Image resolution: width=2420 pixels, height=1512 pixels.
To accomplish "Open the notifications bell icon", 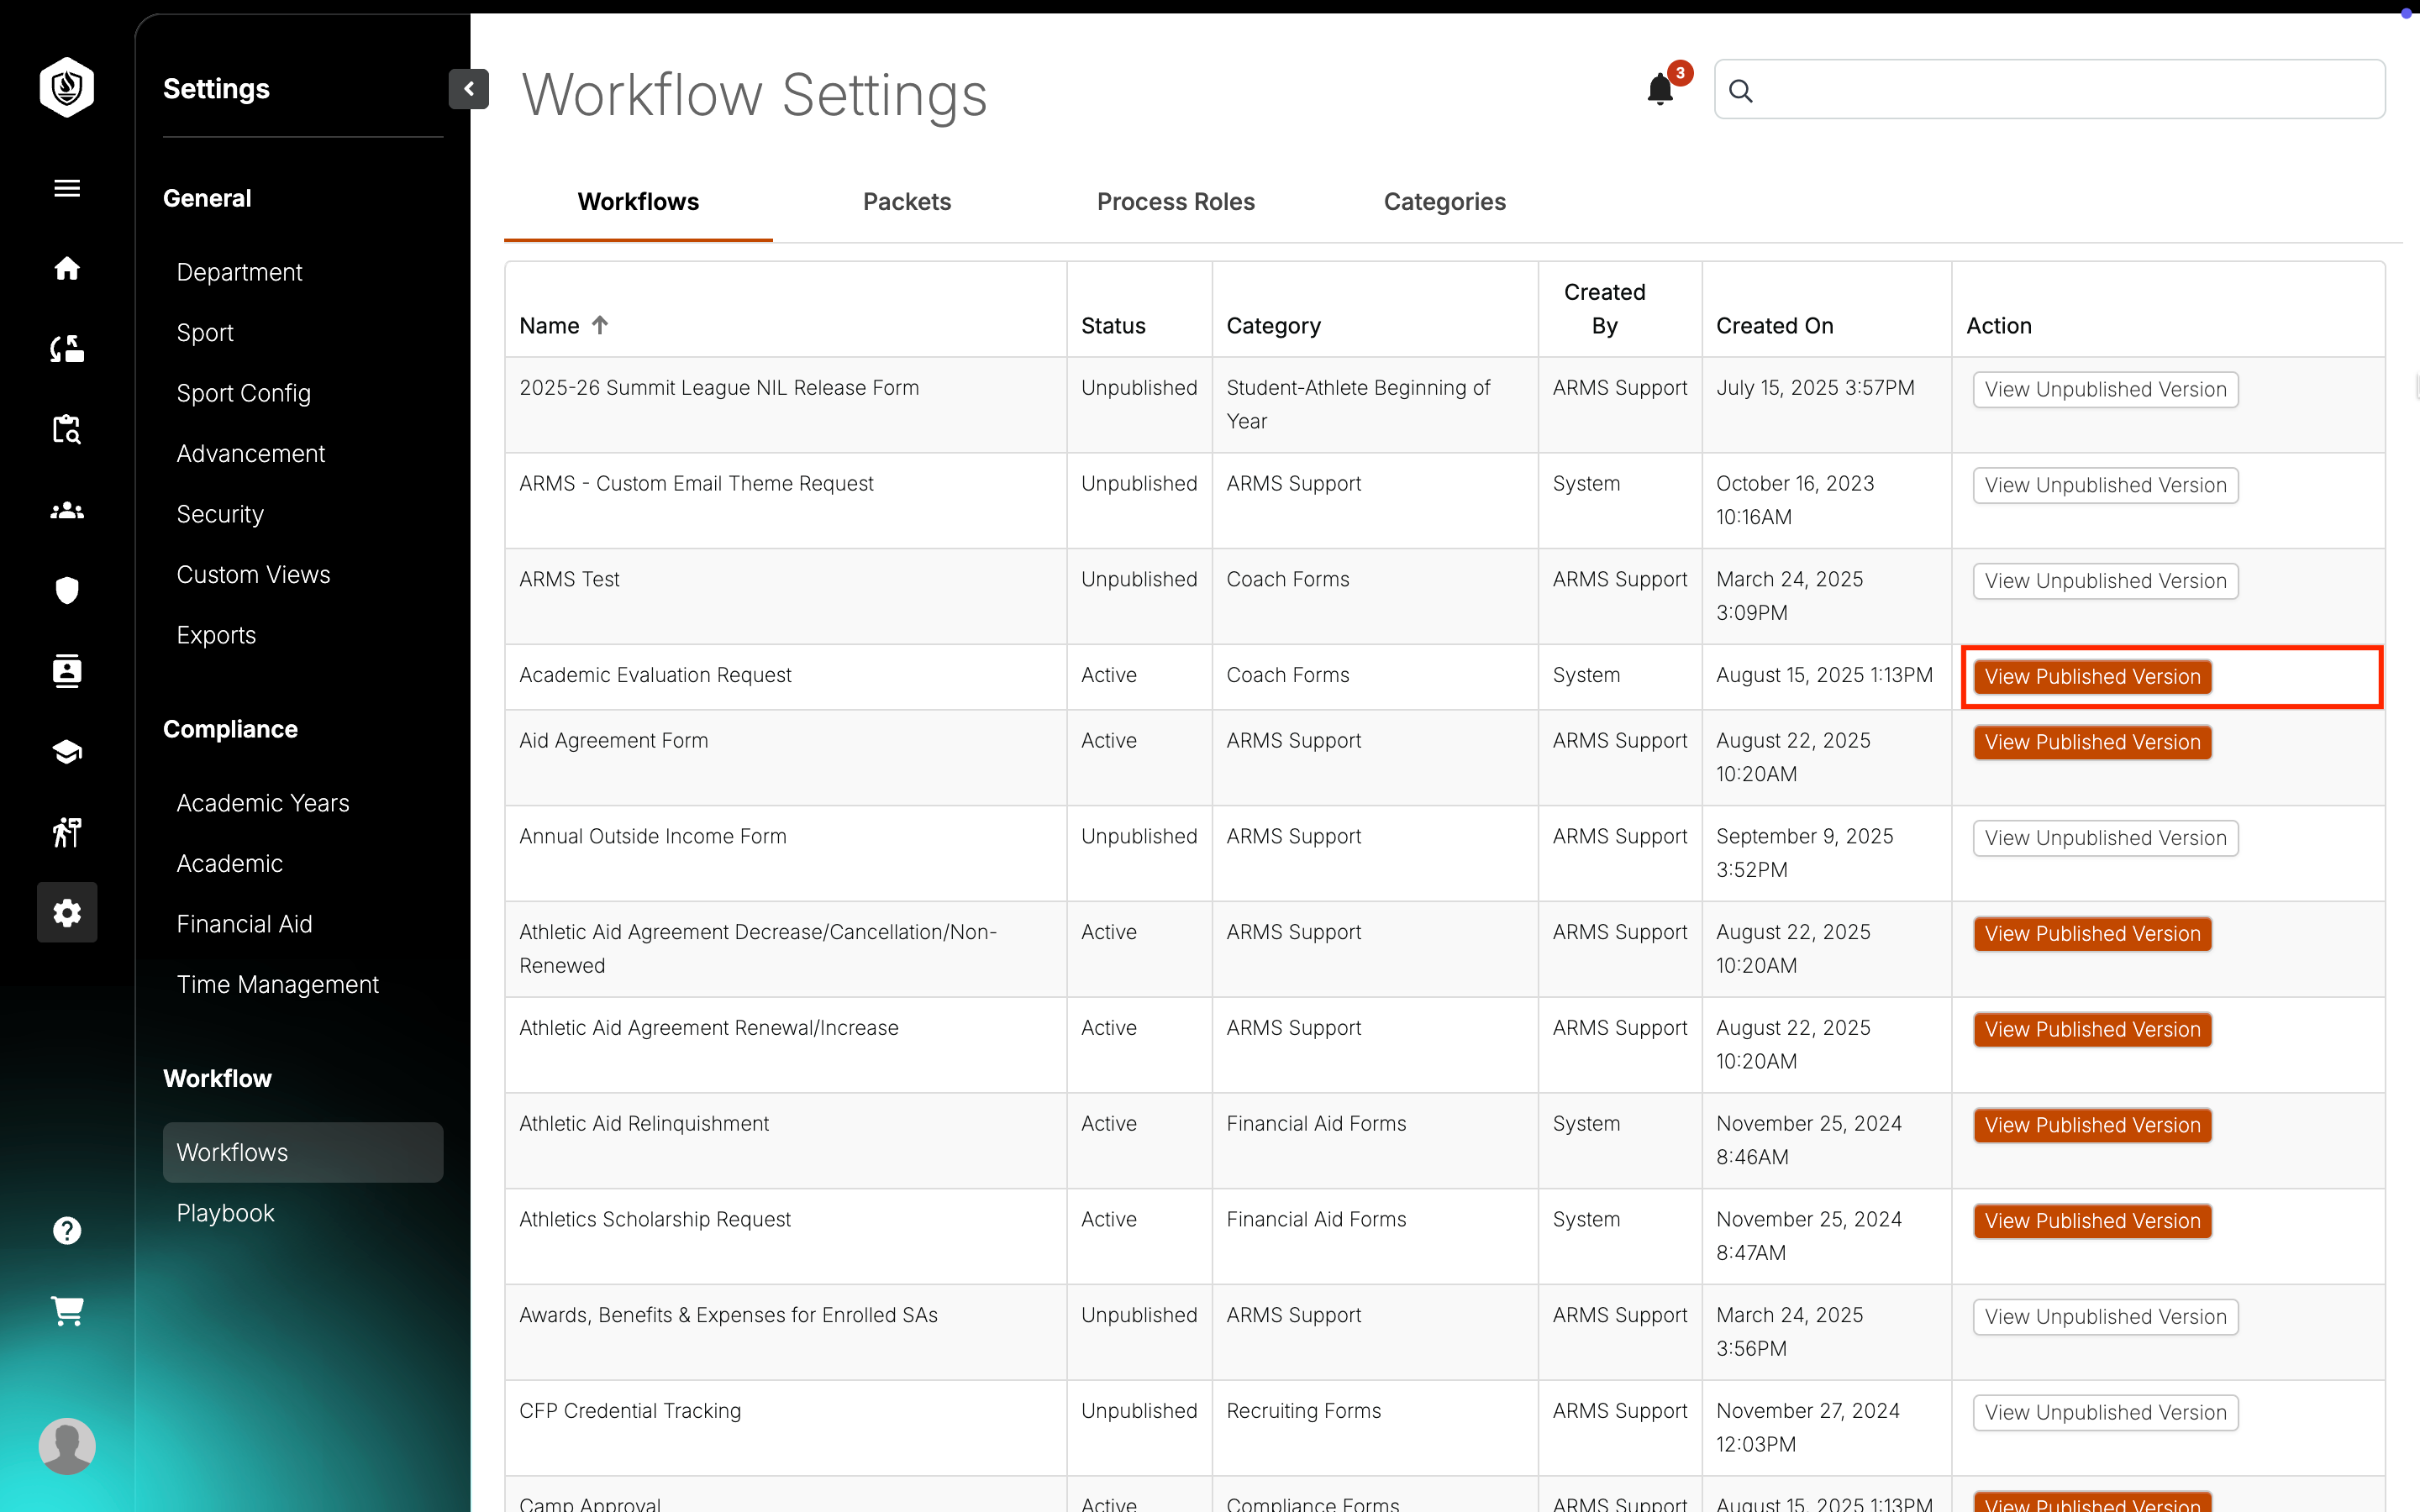I will click(x=1660, y=89).
